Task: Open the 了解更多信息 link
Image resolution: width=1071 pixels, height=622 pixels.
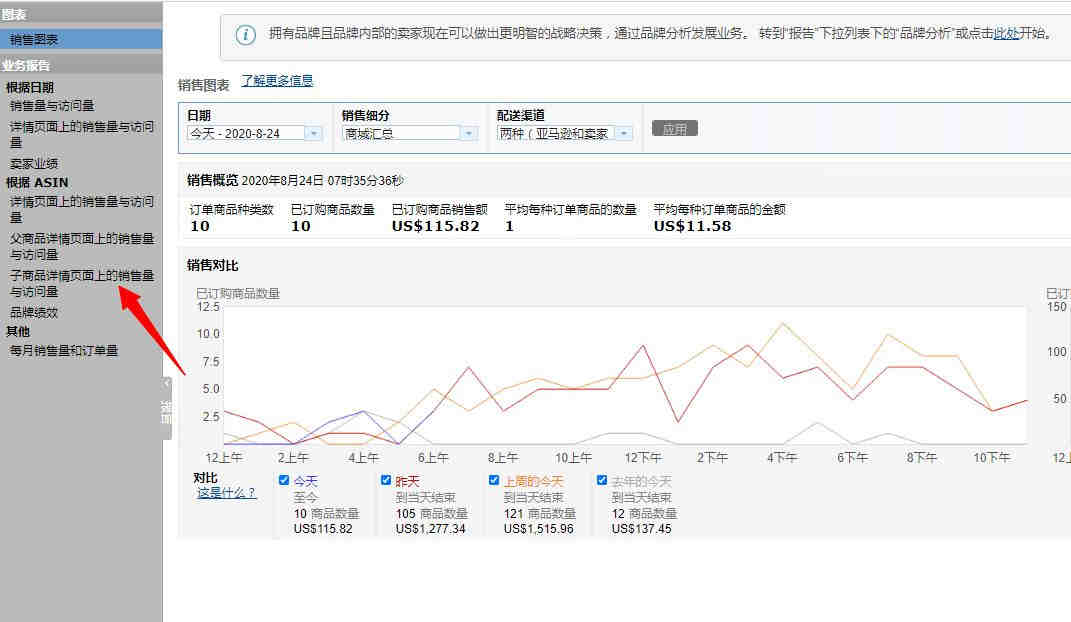Action: 277,81
